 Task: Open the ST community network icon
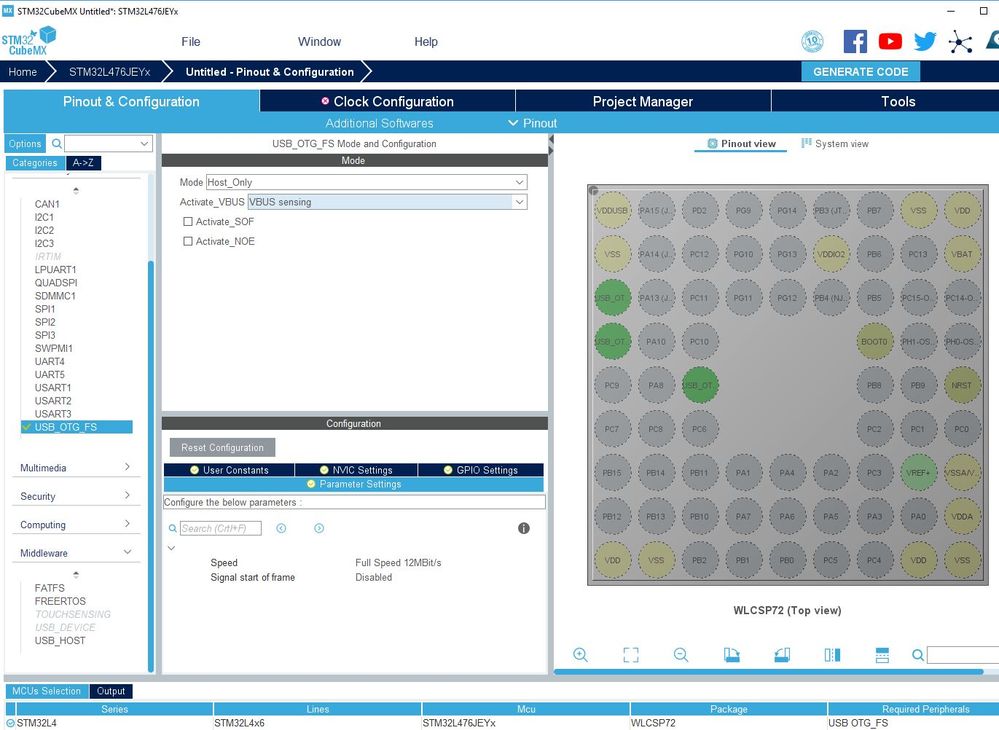tap(960, 42)
